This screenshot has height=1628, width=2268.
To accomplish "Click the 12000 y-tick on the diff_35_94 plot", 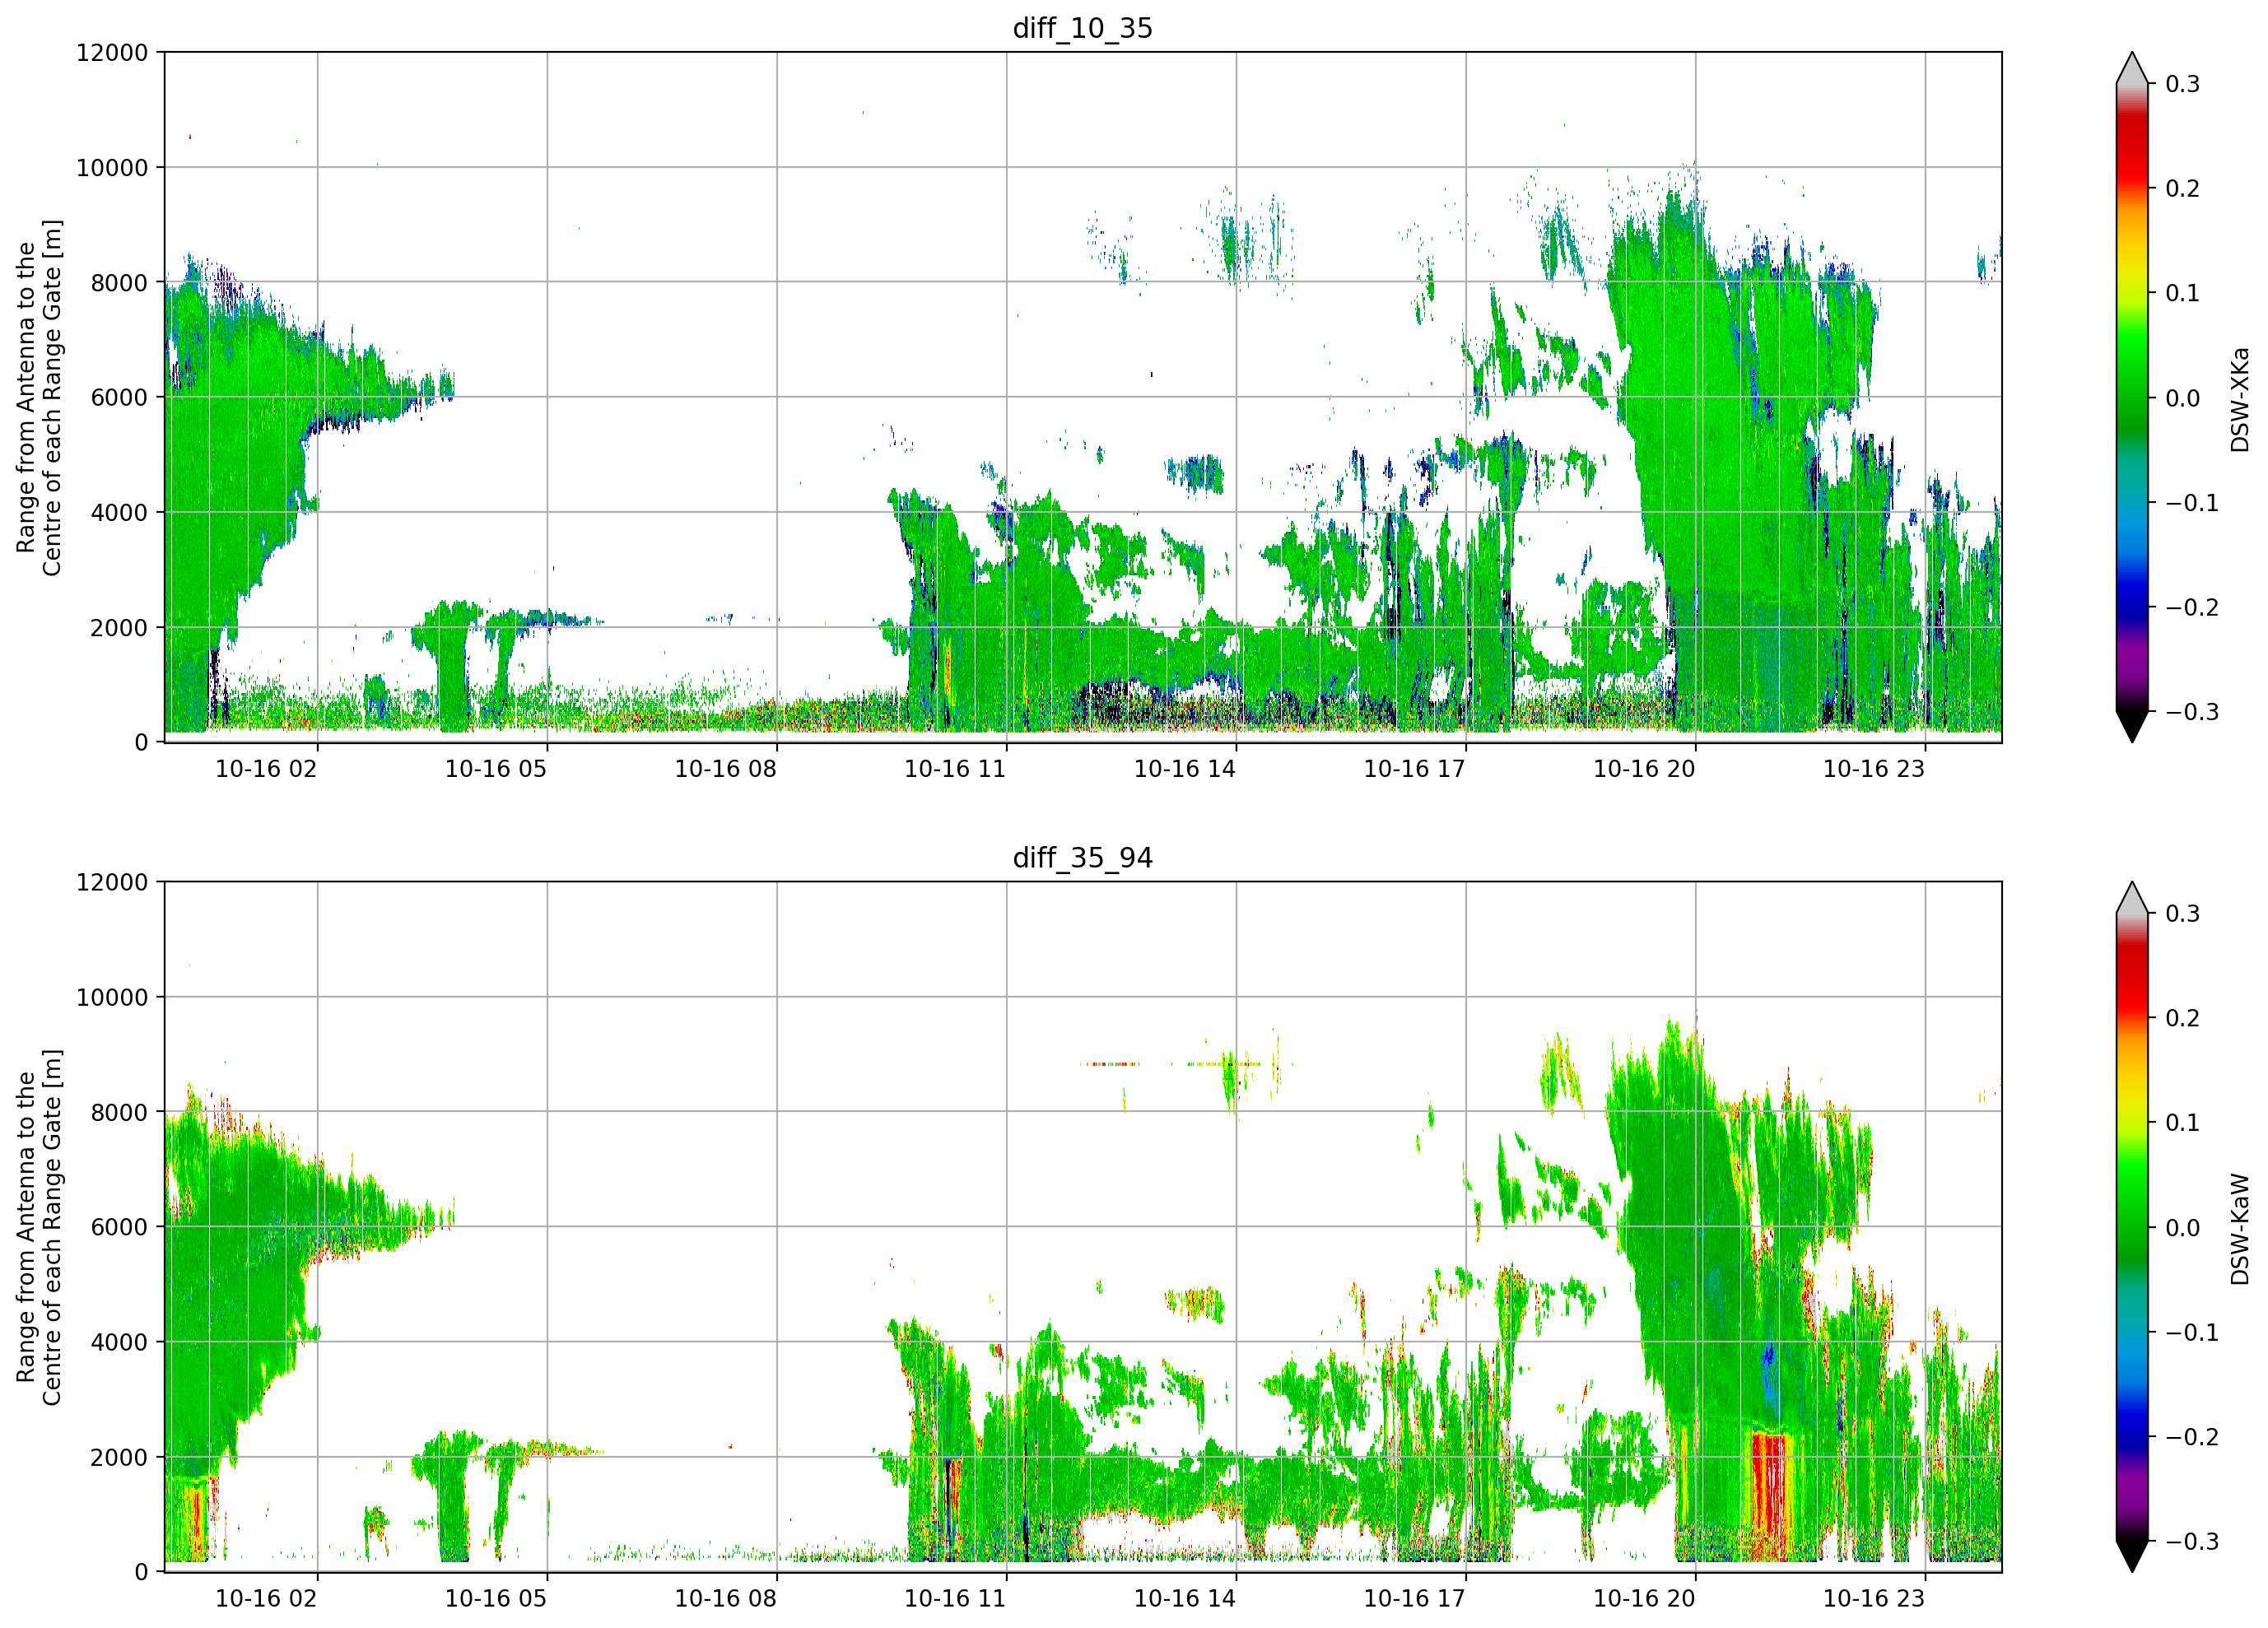I will 112,882.
